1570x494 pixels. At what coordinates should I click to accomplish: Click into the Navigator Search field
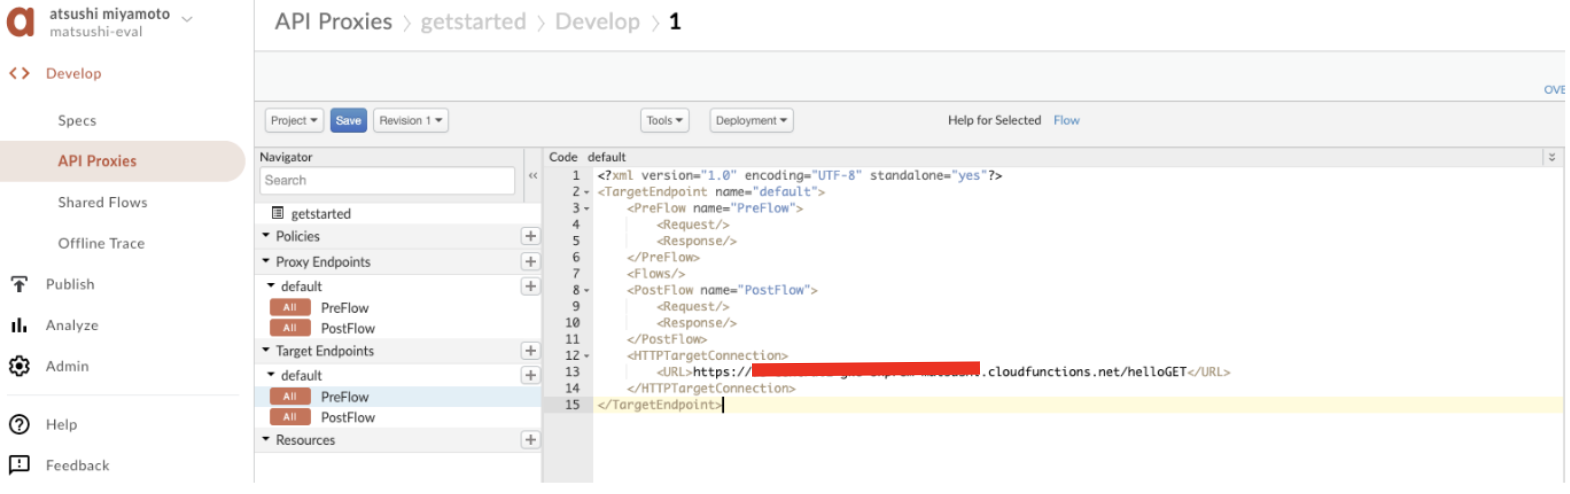click(x=387, y=180)
